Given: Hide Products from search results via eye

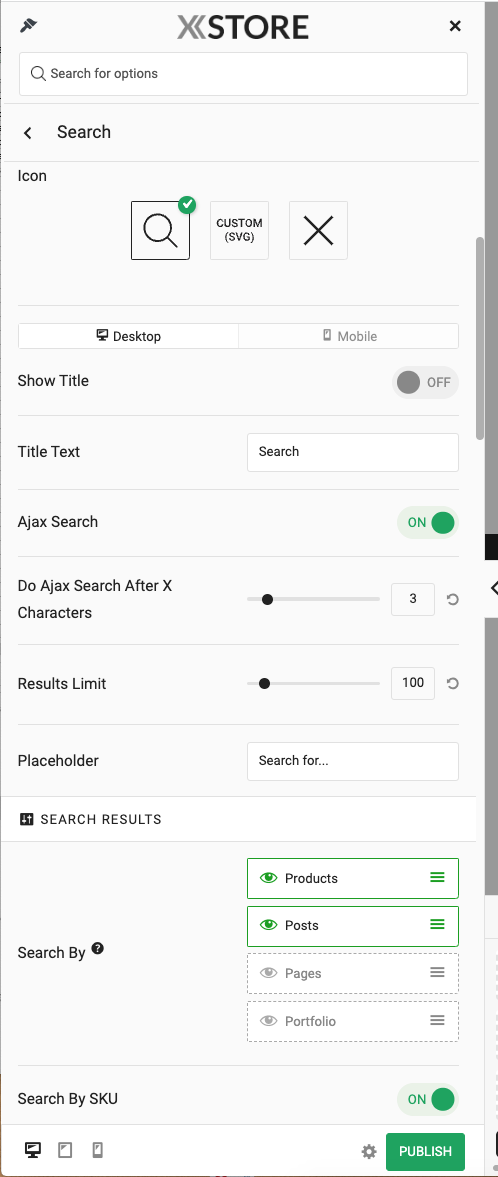Looking at the screenshot, I should pyautogui.click(x=268, y=878).
